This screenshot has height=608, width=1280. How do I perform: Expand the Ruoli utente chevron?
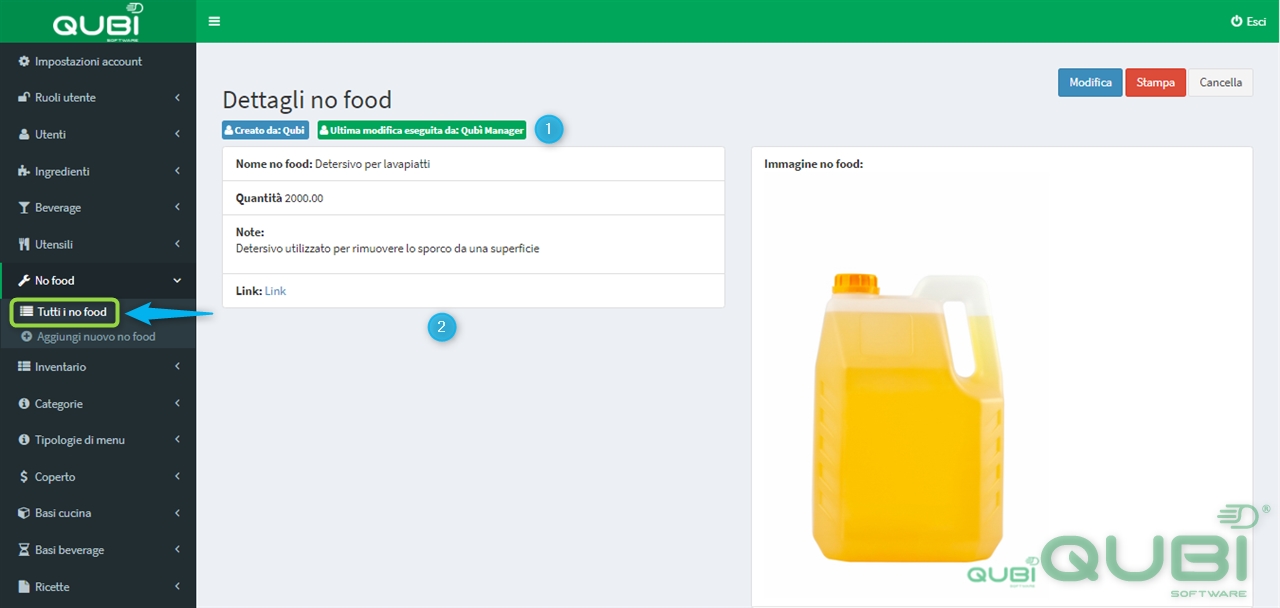click(x=177, y=98)
